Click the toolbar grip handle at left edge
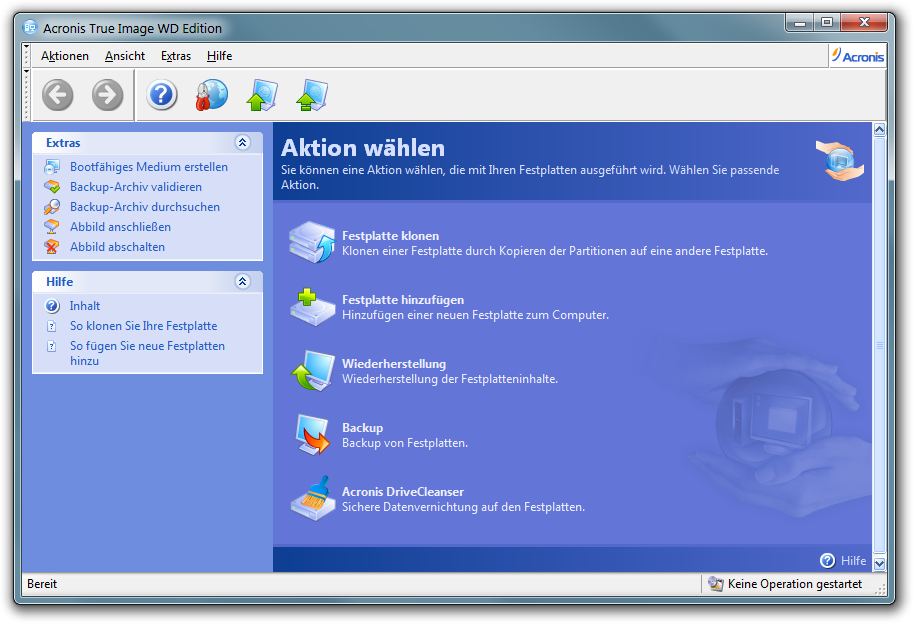The height and width of the screenshot is (624, 914). (x=26, y=94)
